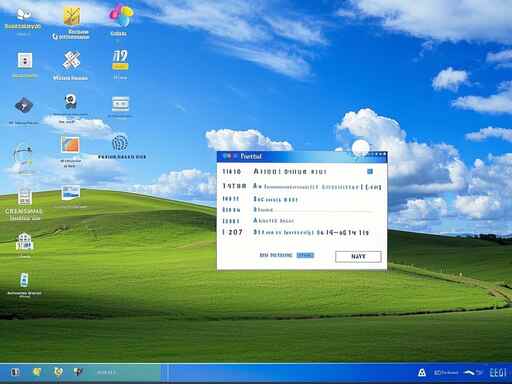512x384 pixels.
Task: Open the colorful music note balloons icon
Action: (x=120, y=15)
